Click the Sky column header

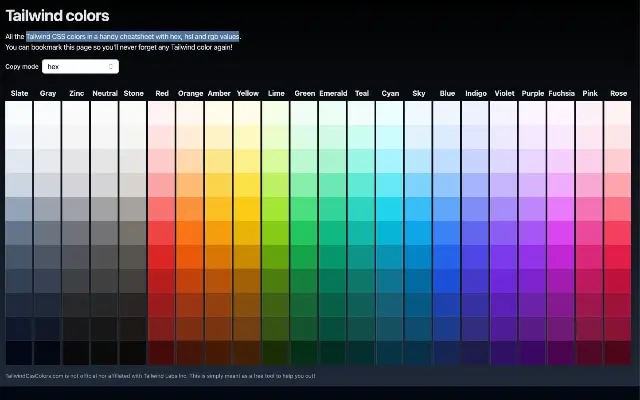pyautogui.click(x=419, y=93)
